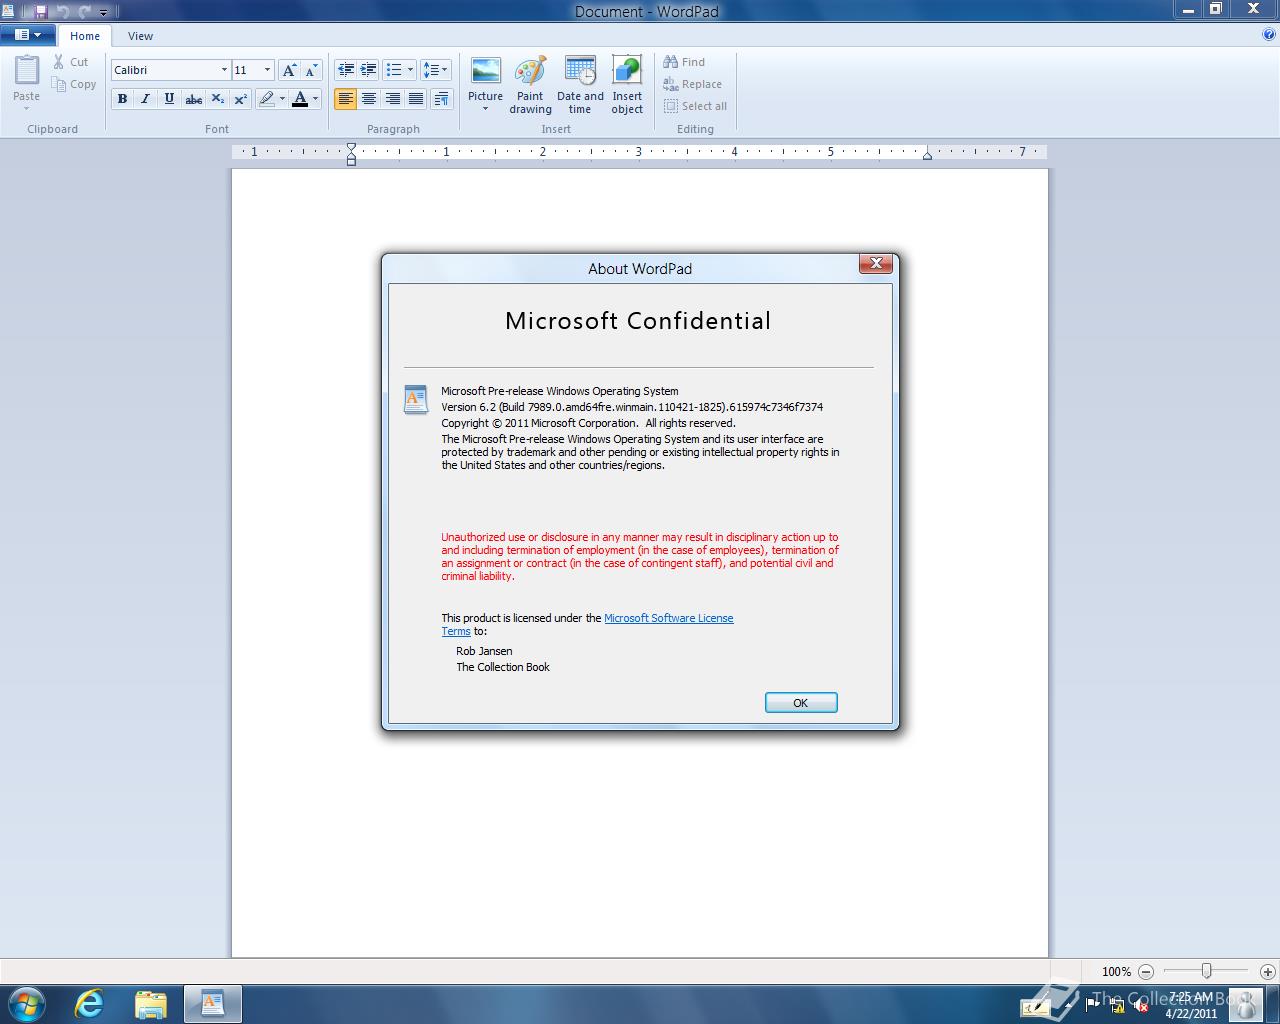1280x1024 pixels.
Task: Open highlight color dropdown arrow
Action: 282,98
